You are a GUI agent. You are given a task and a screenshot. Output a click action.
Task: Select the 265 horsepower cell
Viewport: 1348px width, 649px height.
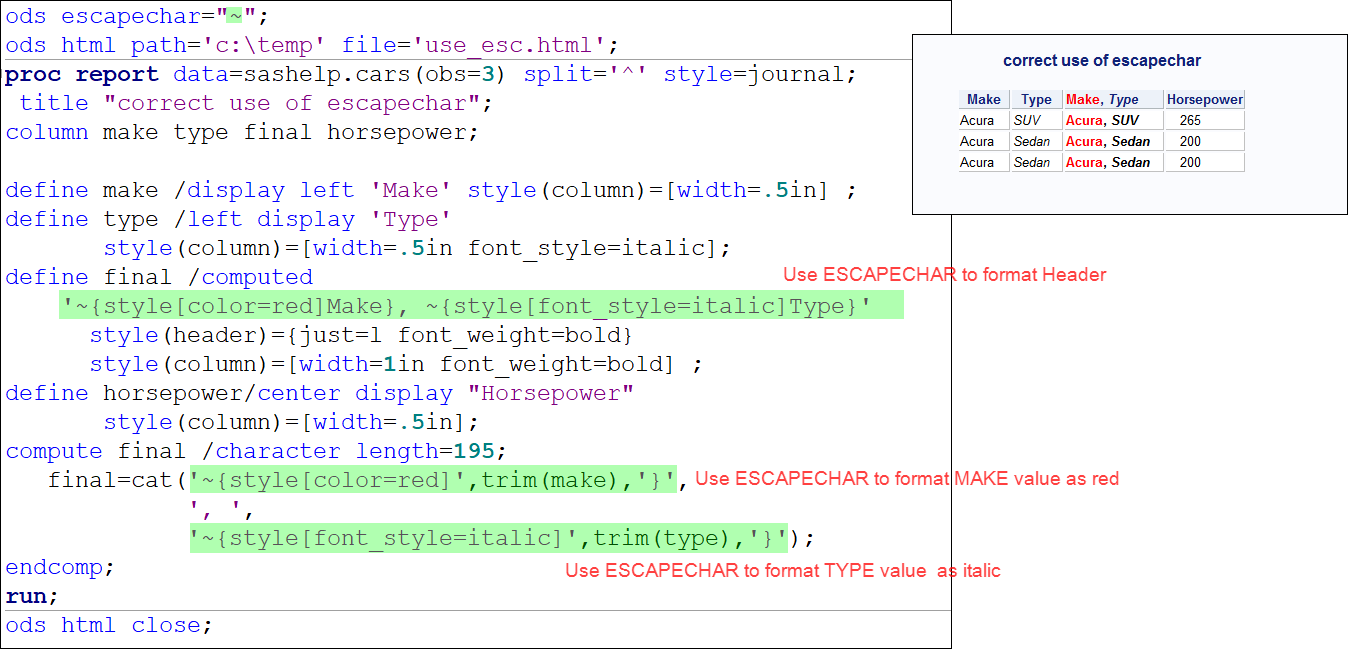(1190, 120)
